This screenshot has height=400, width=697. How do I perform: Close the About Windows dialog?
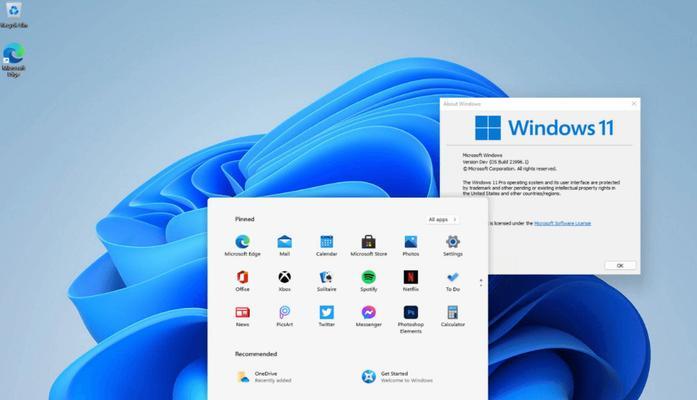pyautogui.click(x=634, y=104)
